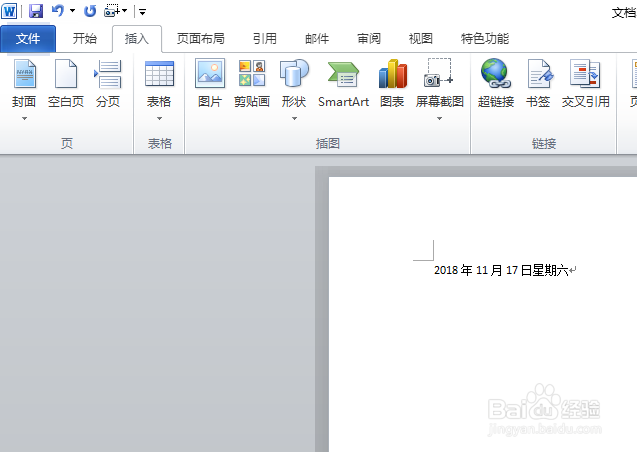Insert a cover page via 封面 icon
637x452 pixels.
click(24, 74)
